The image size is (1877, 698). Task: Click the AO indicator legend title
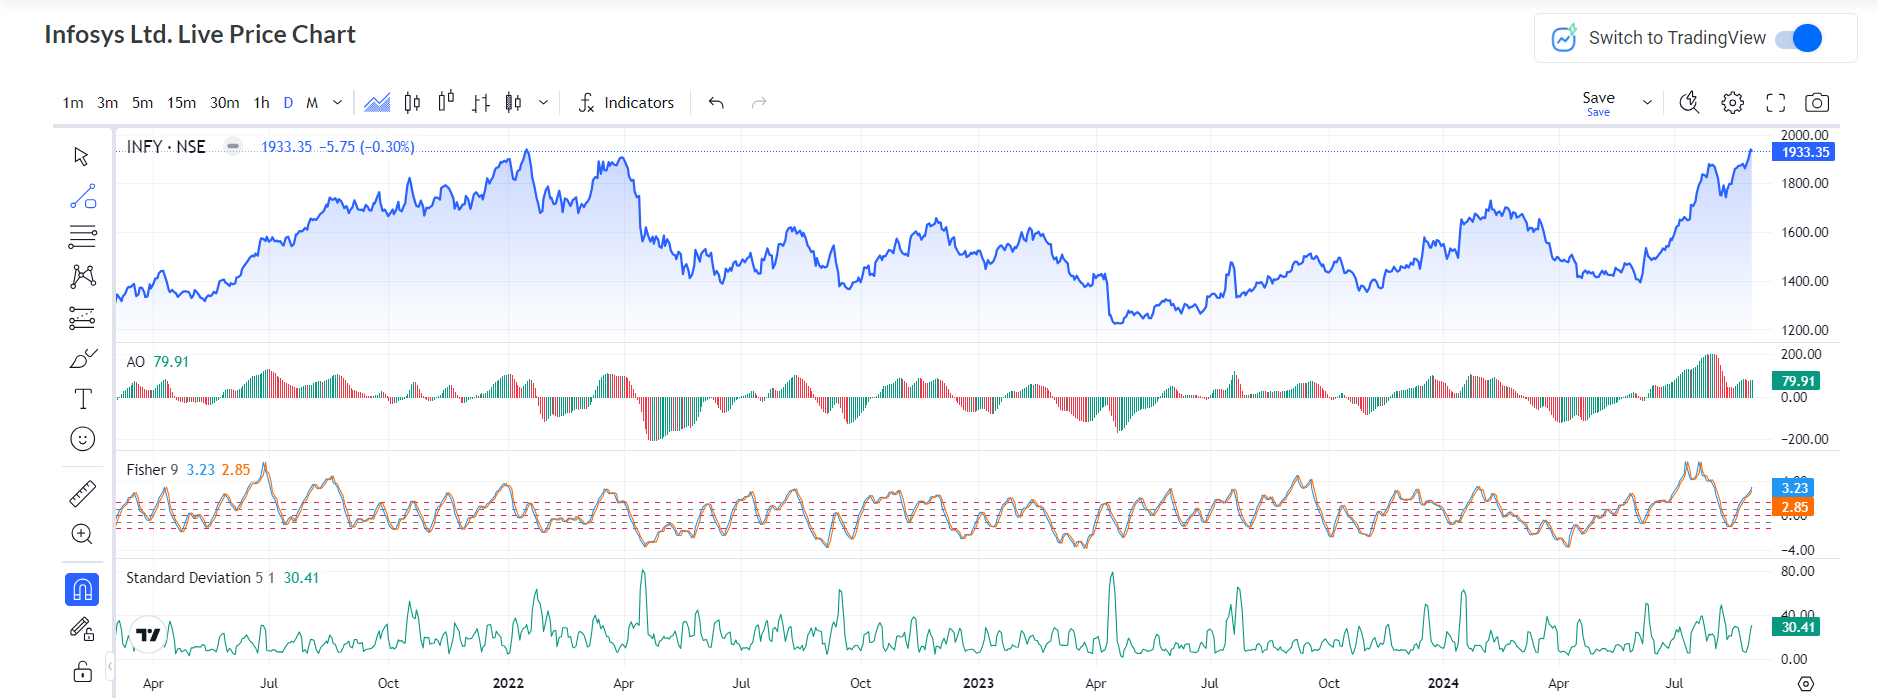(x=135, y=362)
